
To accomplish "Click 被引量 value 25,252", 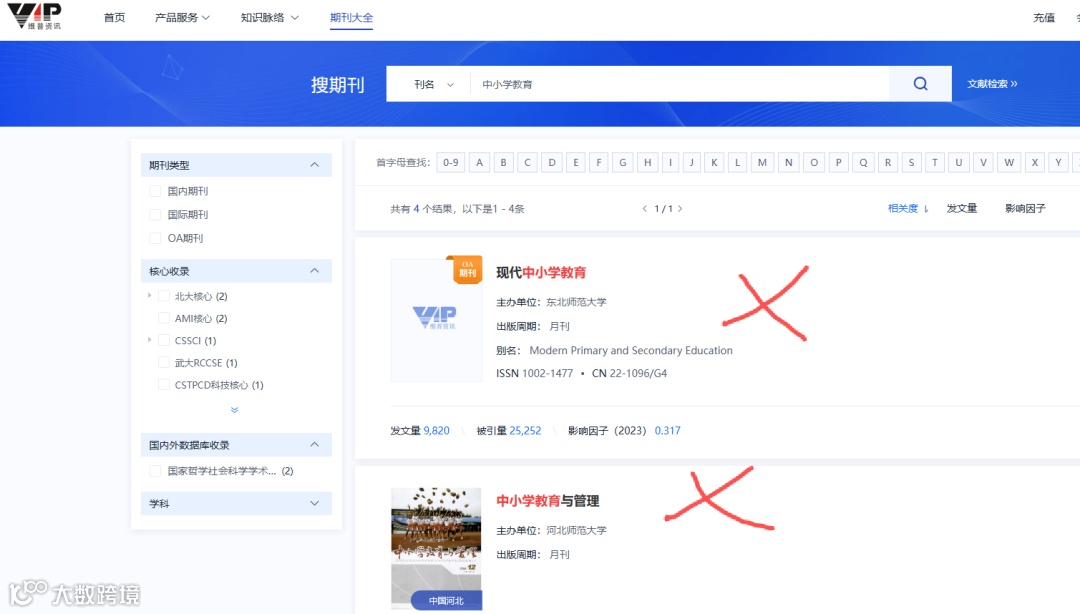I will [525, 430].
